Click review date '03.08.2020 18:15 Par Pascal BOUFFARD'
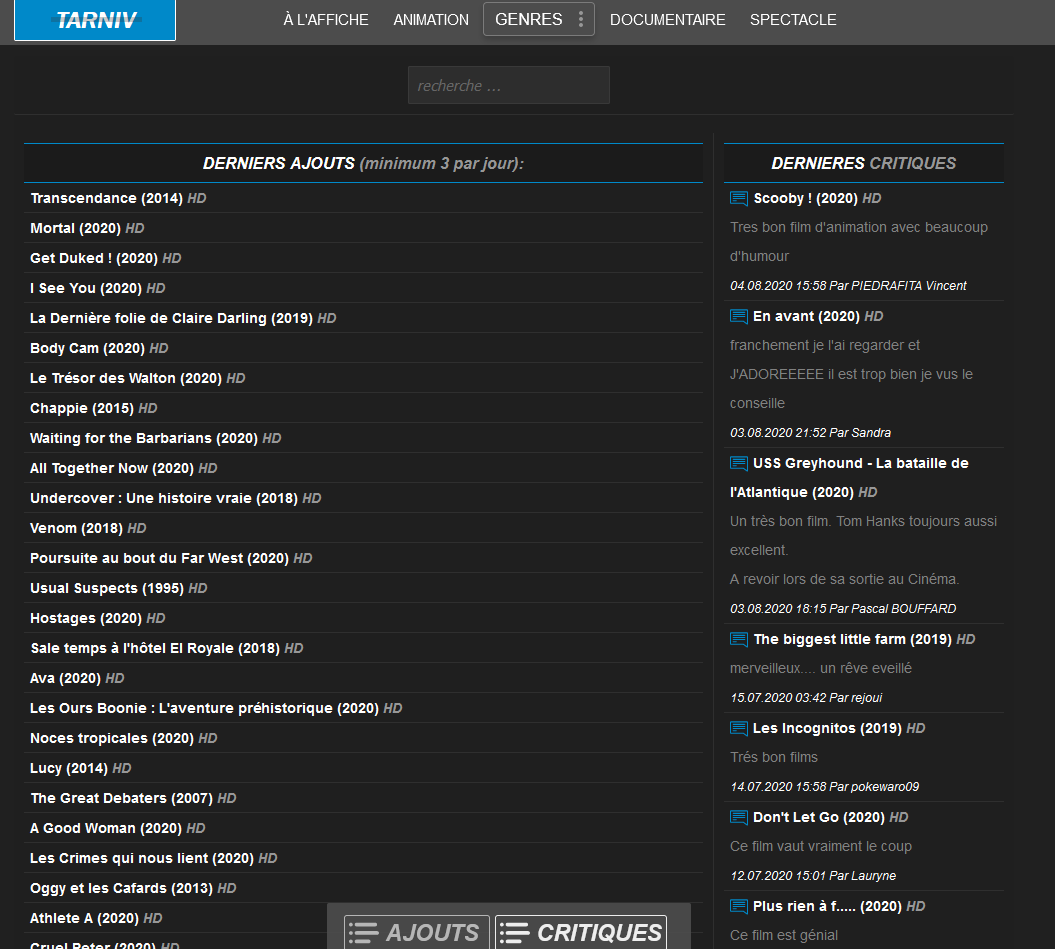 coord(843,609)
